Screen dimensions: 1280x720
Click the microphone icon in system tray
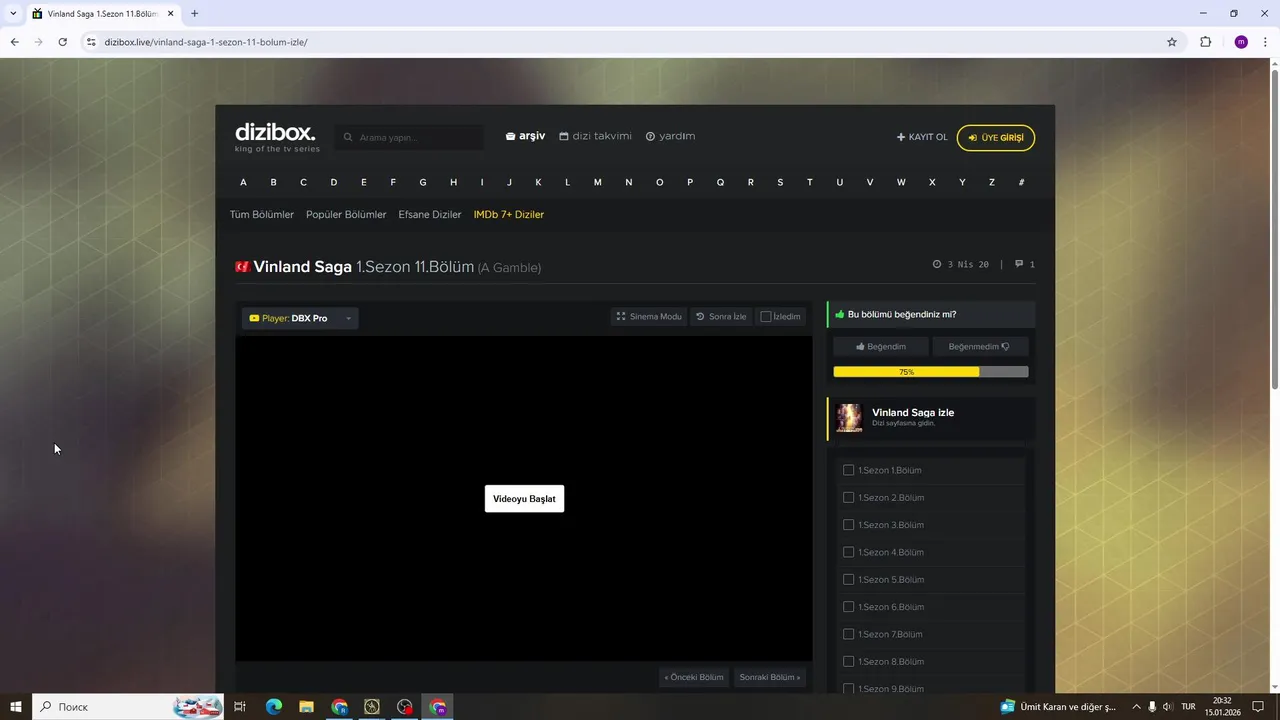pyautogui.click(x=1152, y=707)
